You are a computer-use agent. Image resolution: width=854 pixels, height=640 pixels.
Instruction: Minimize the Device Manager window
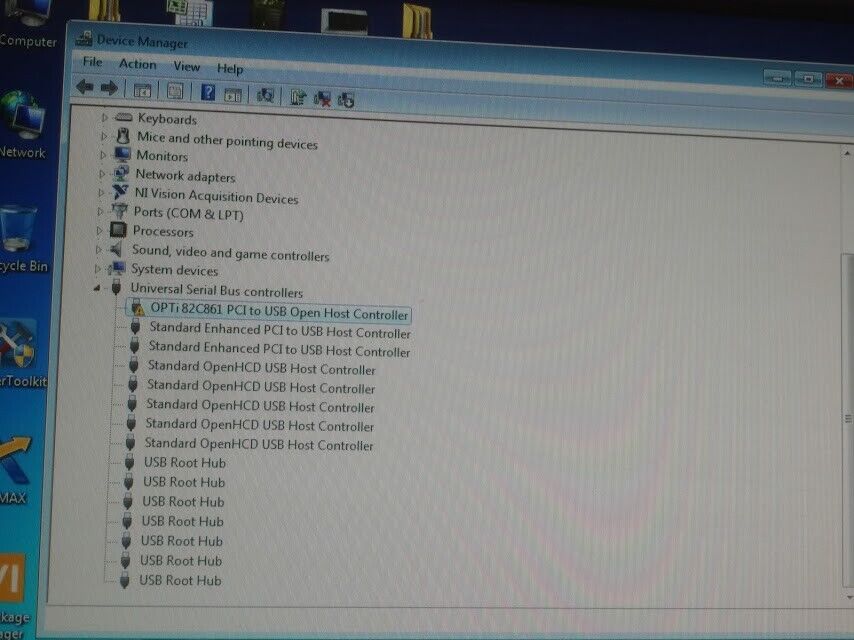pyautogui.click(x=777, y=79)
